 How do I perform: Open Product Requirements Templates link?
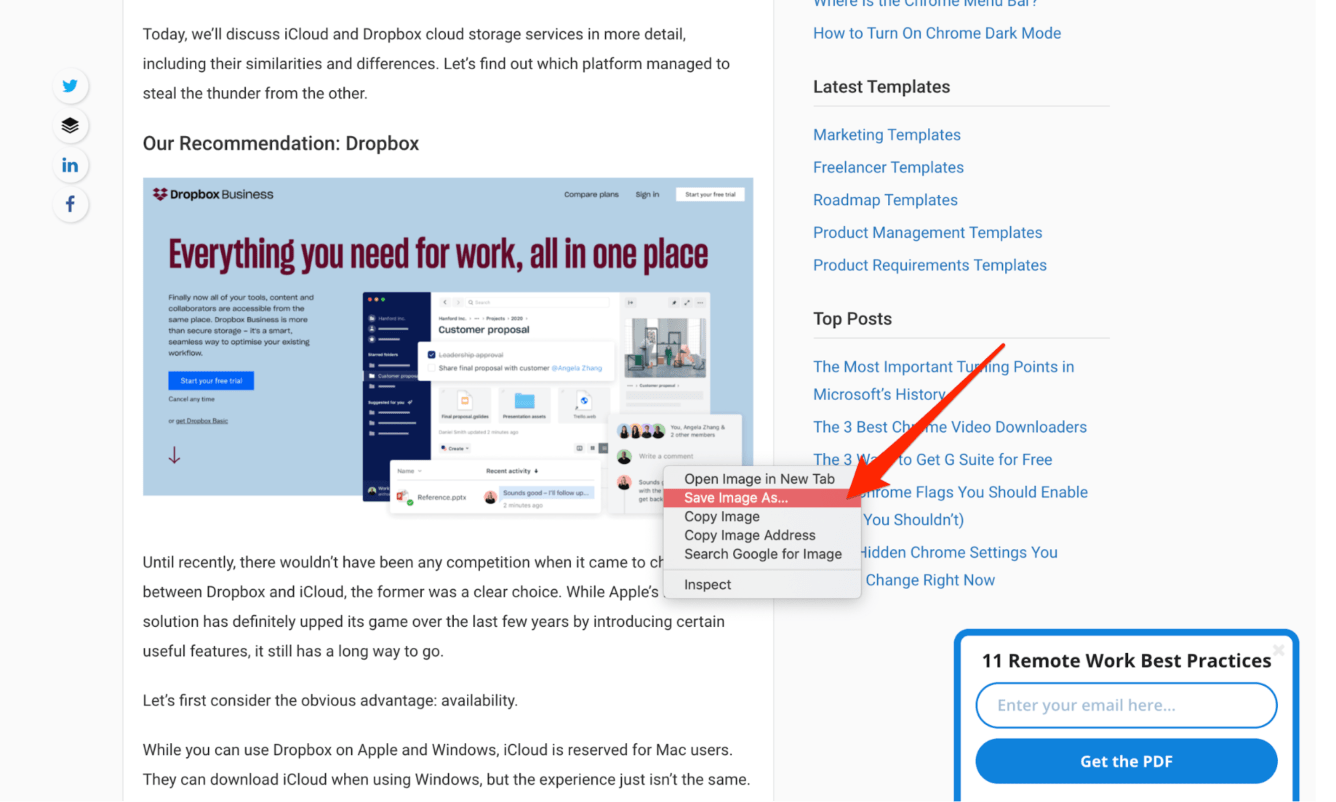click(930, 265)
